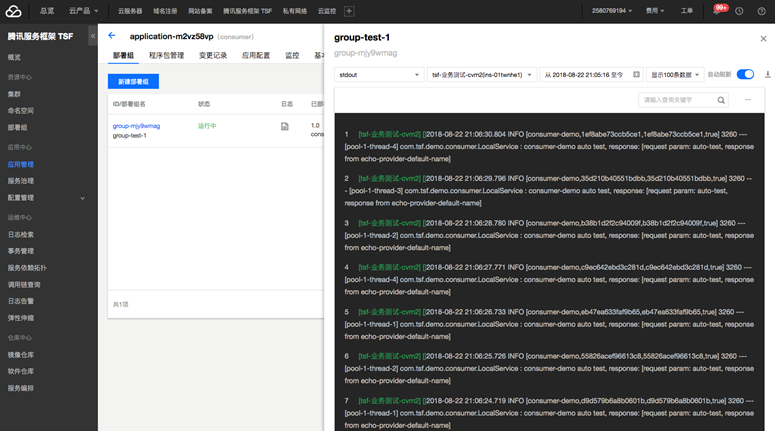
Task: Expand the 云产品 products menu
Action: [x=83, y=11]
